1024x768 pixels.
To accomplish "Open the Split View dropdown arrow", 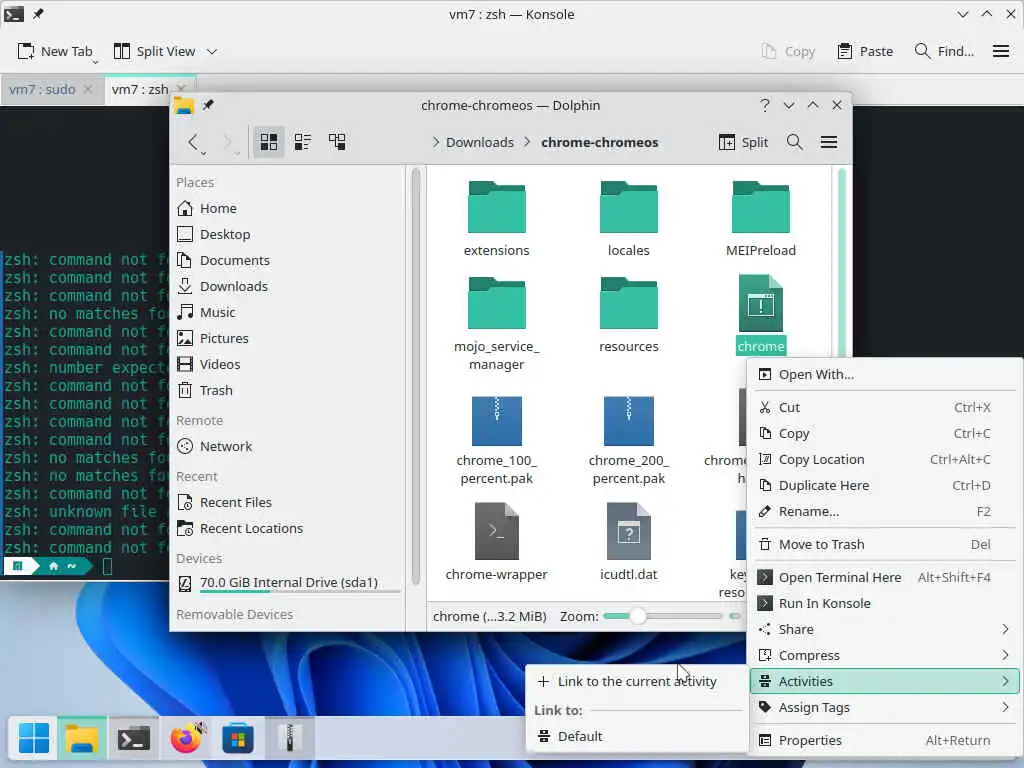I will [x=212, y=51].
